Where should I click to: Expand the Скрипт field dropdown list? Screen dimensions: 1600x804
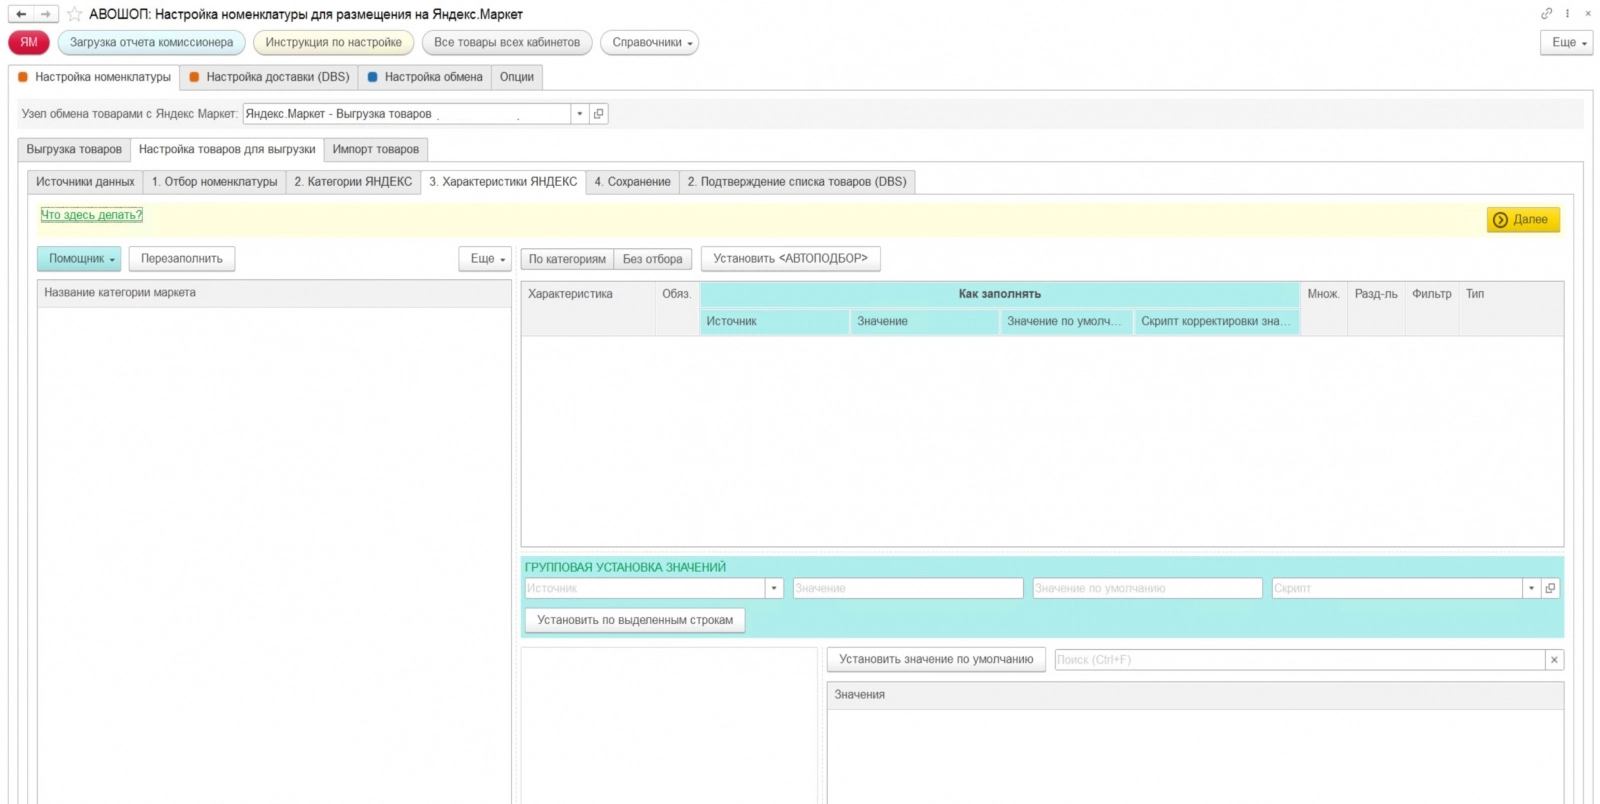click(1531, 588)
